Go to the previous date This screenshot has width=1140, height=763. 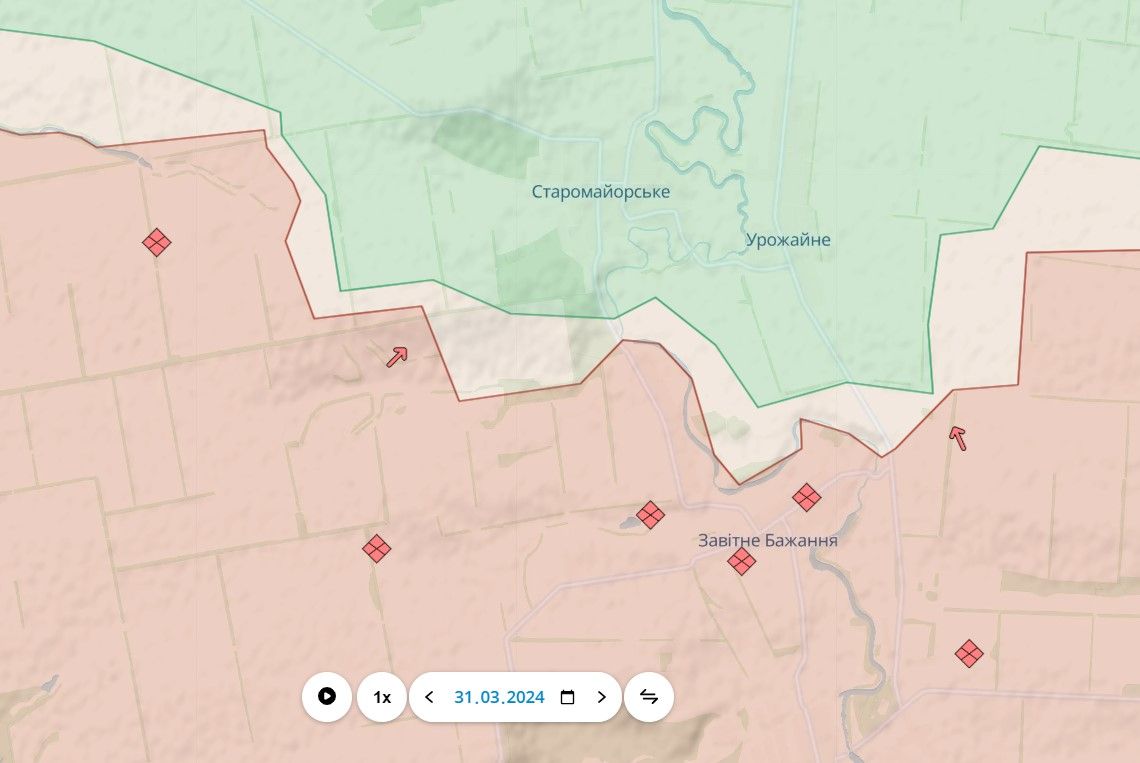pos(430,697)
